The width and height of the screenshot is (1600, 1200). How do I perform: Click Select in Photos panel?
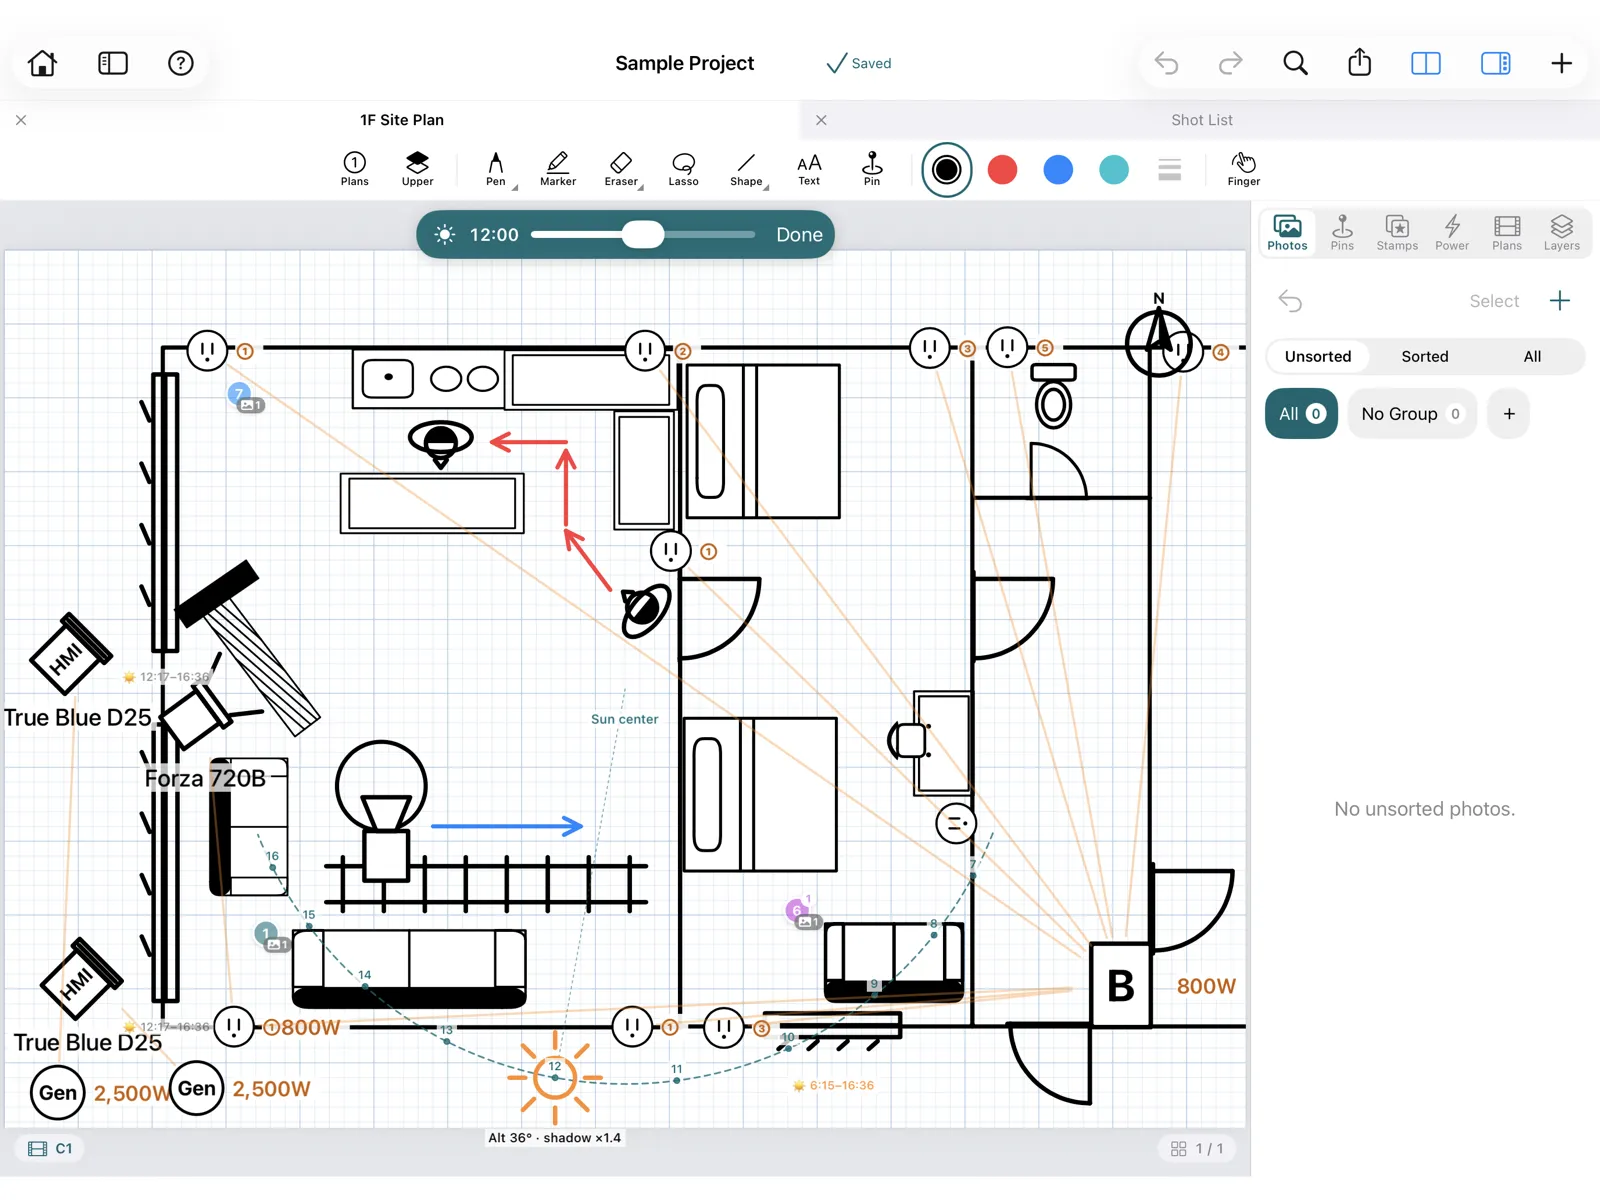point(1494,301)
